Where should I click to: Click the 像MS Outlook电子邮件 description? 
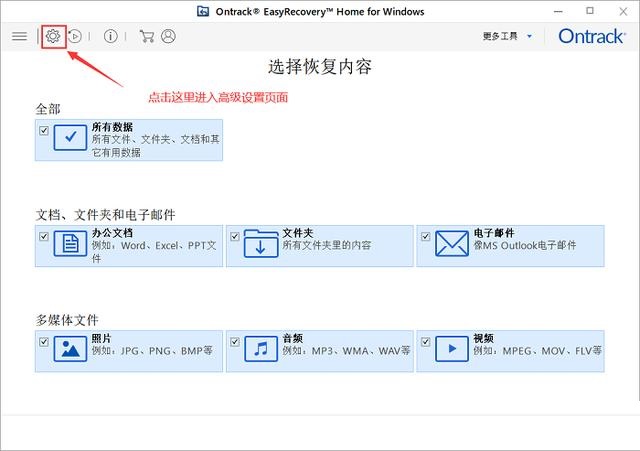(x=525, y=245)
